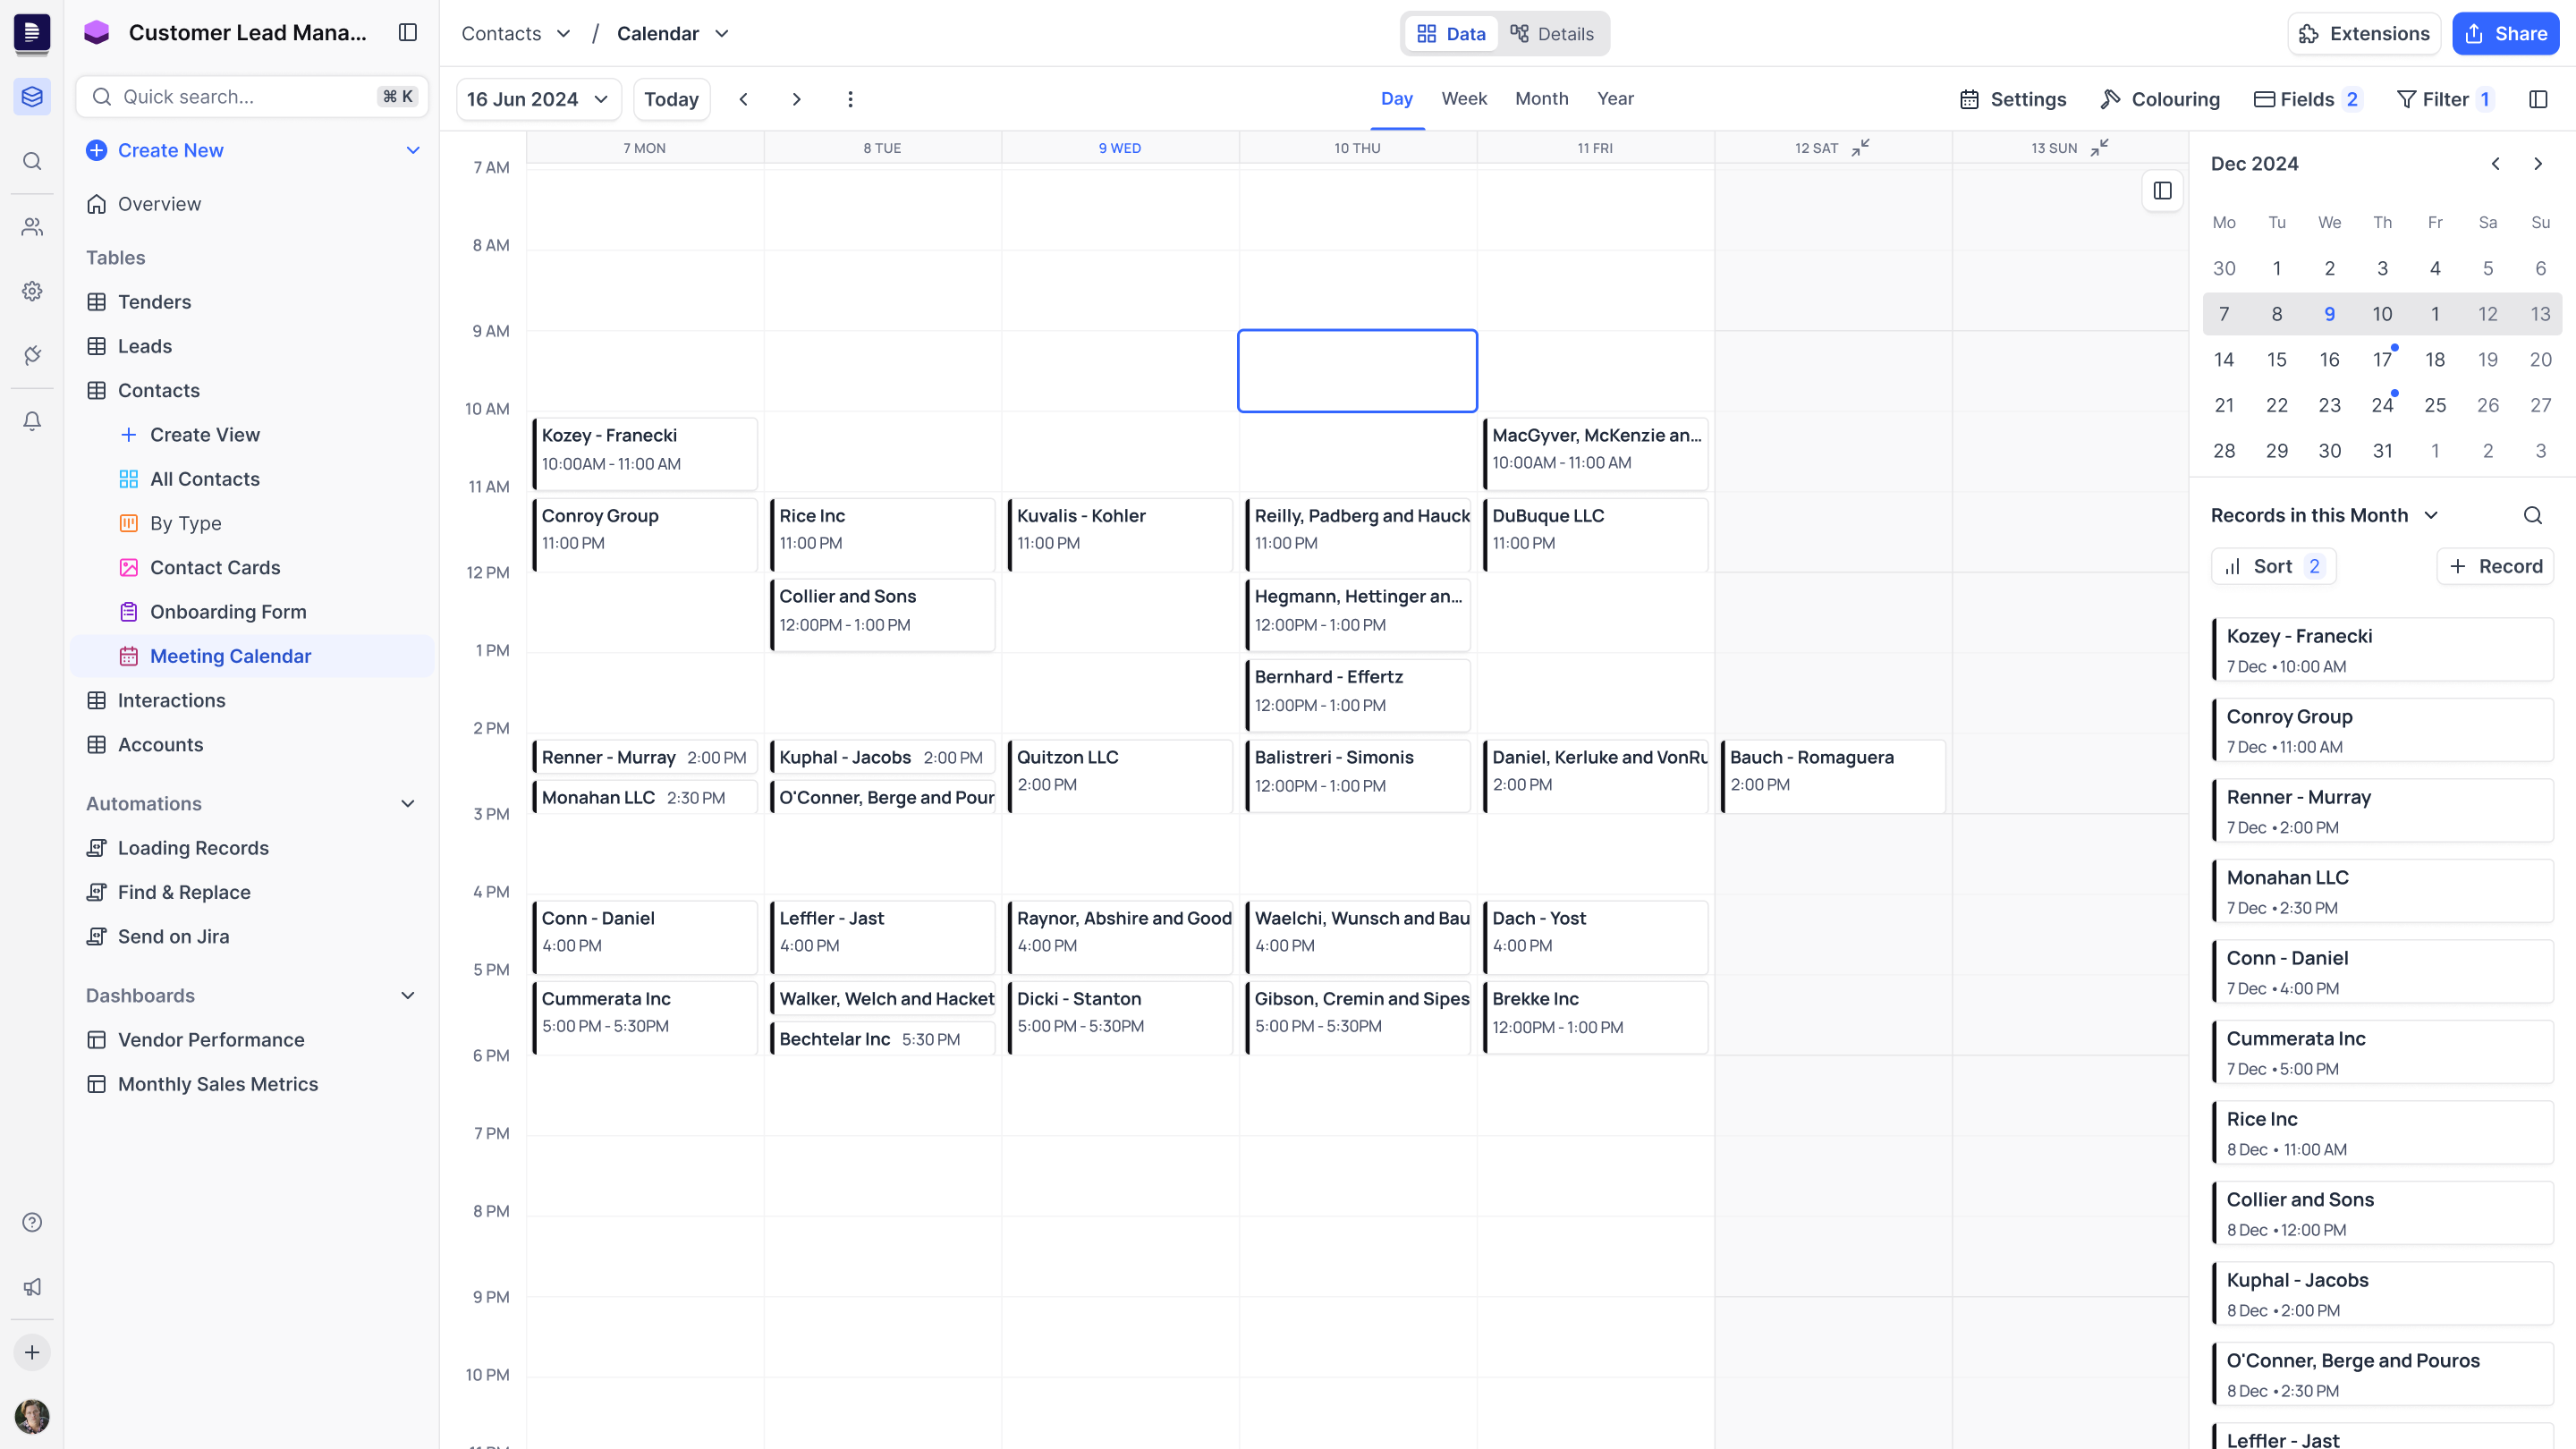Select December 17 in mini calendar

click(x=2382, y=360)
